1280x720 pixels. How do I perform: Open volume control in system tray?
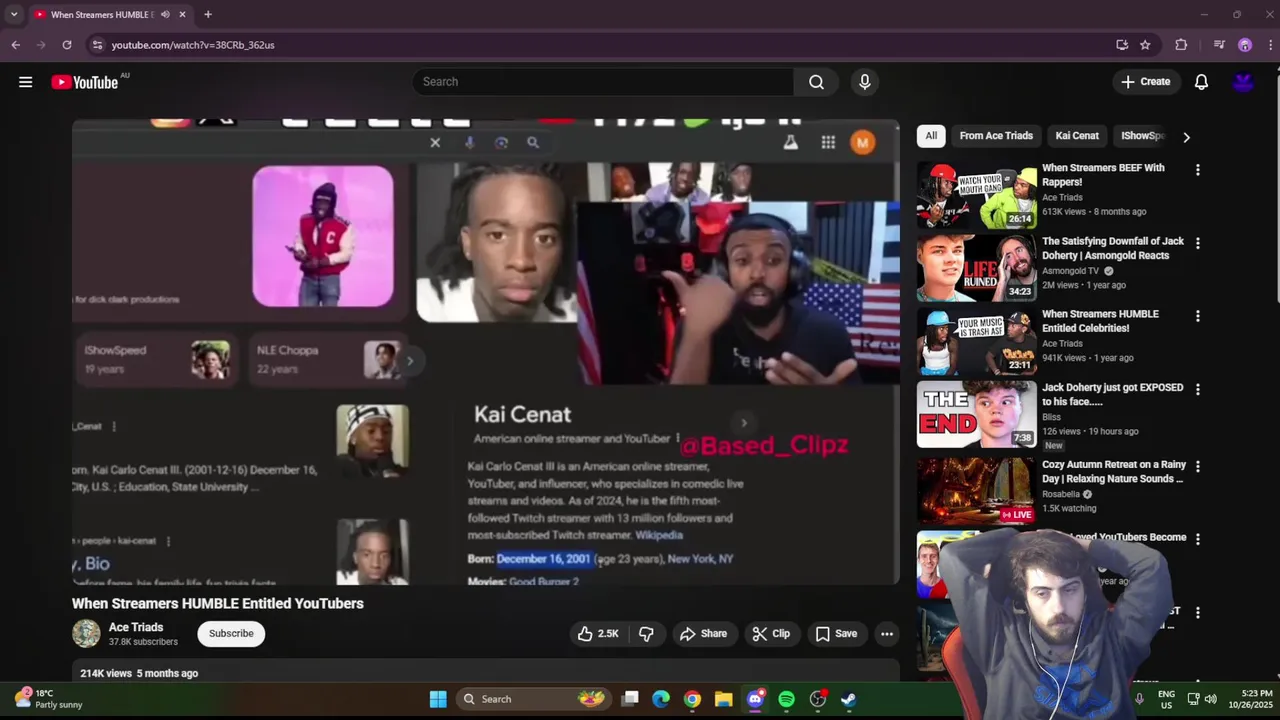[x=1211, y=699]
